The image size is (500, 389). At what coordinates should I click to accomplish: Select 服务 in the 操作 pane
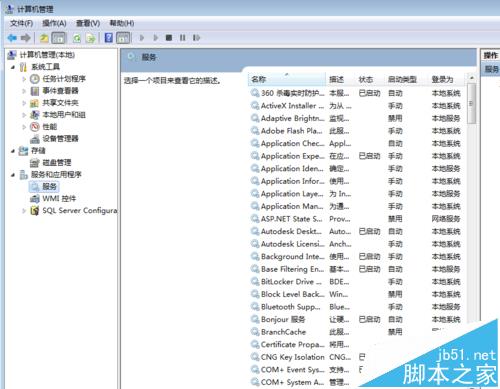pos(492,69)
